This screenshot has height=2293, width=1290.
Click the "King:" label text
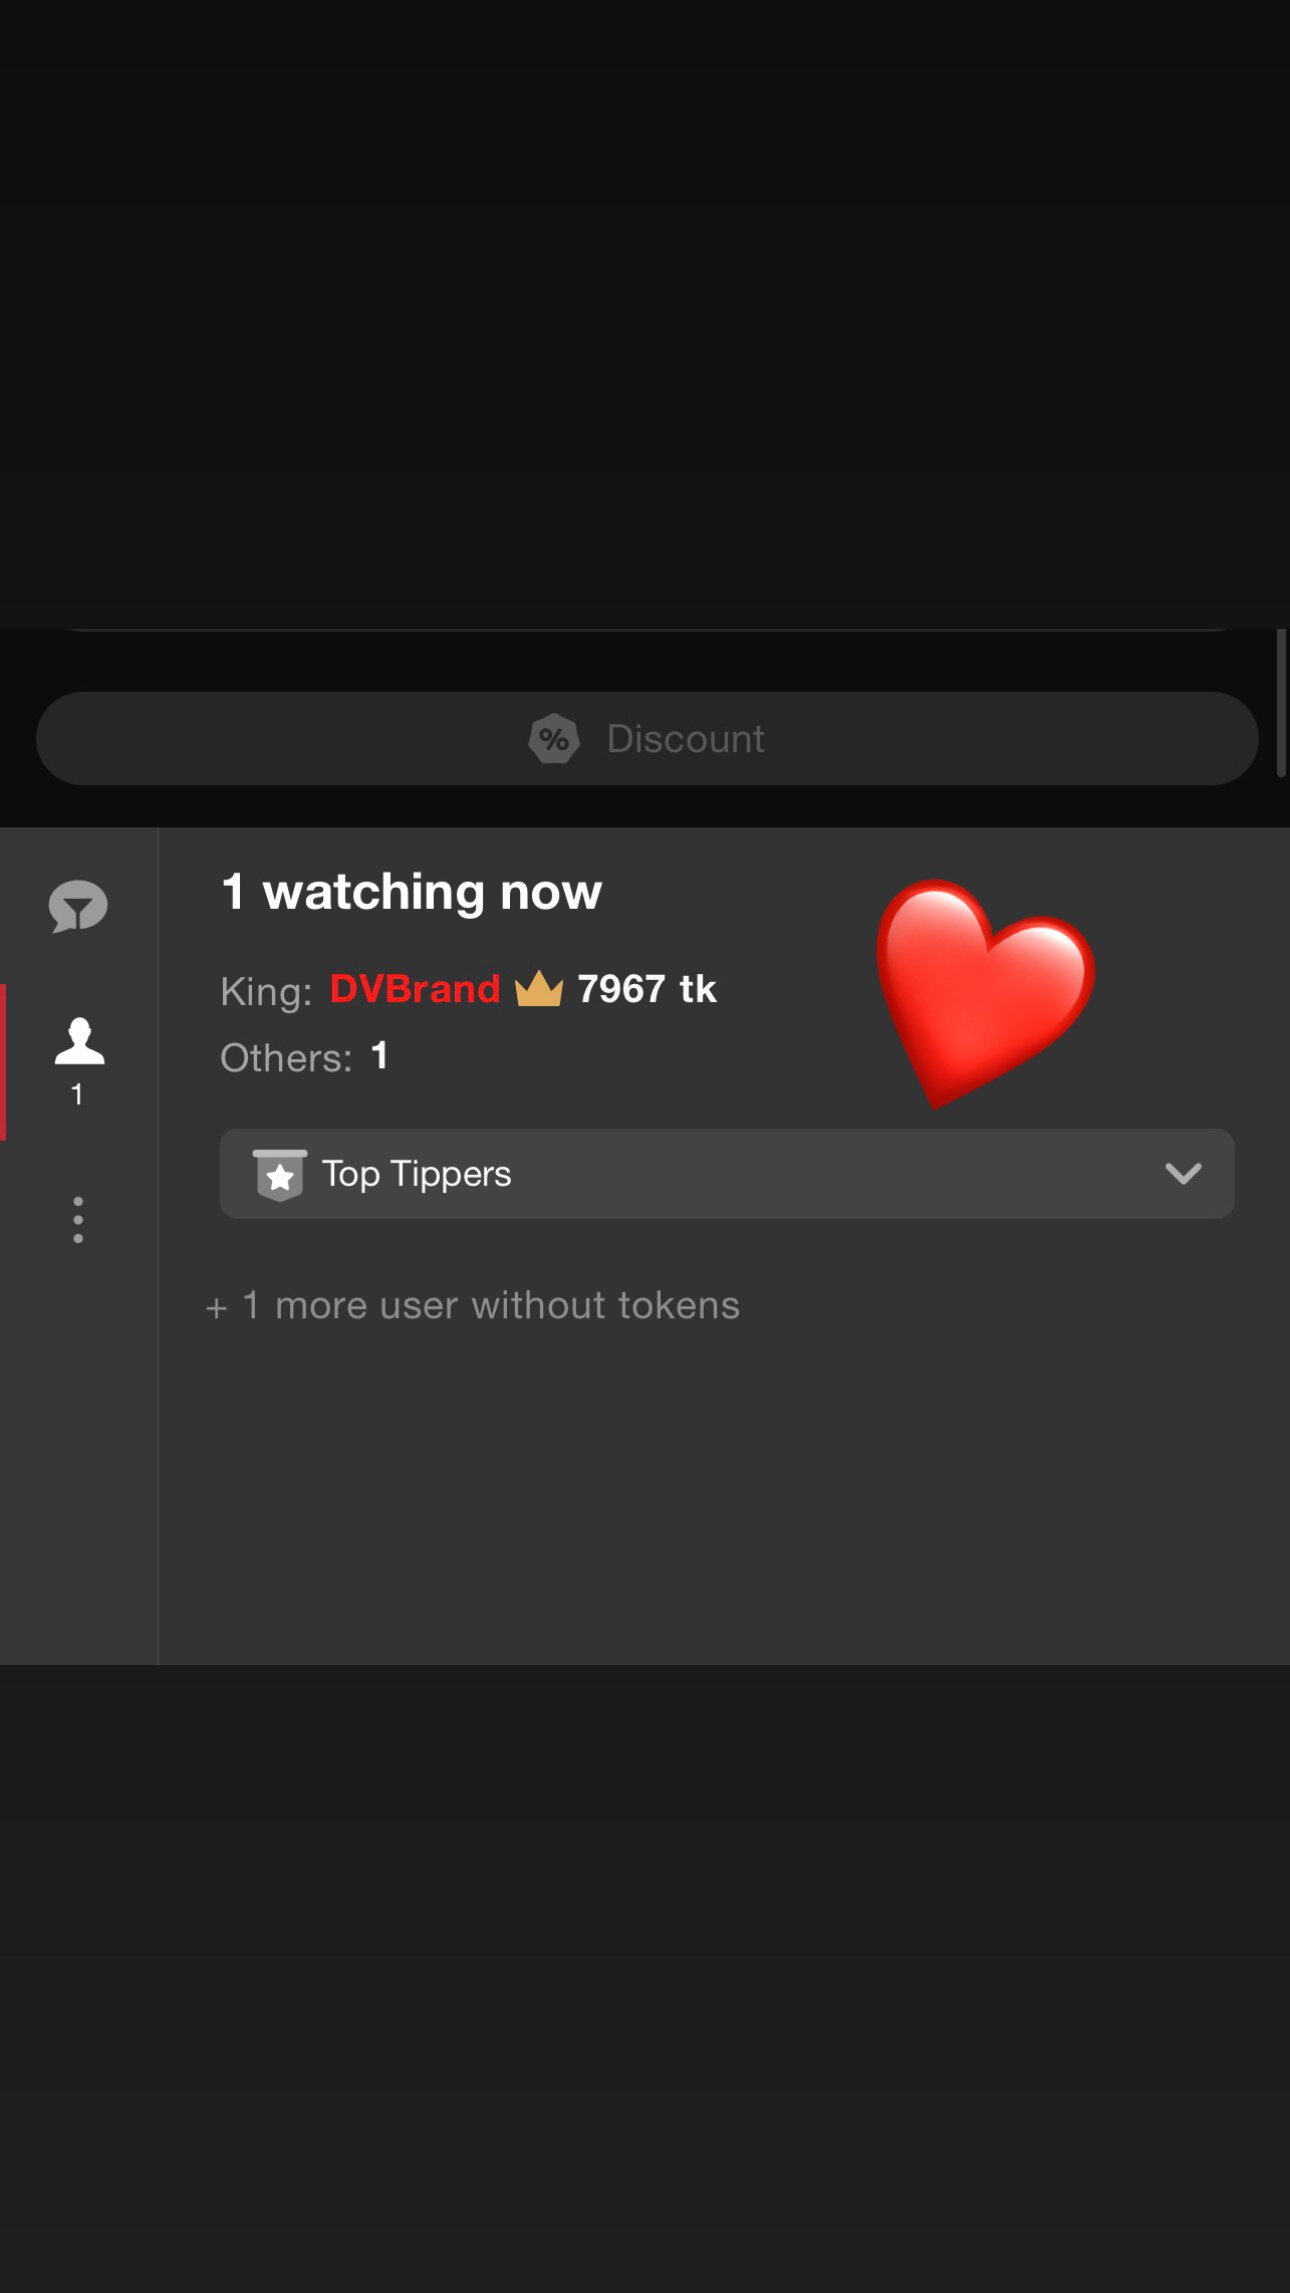point(266,991)
